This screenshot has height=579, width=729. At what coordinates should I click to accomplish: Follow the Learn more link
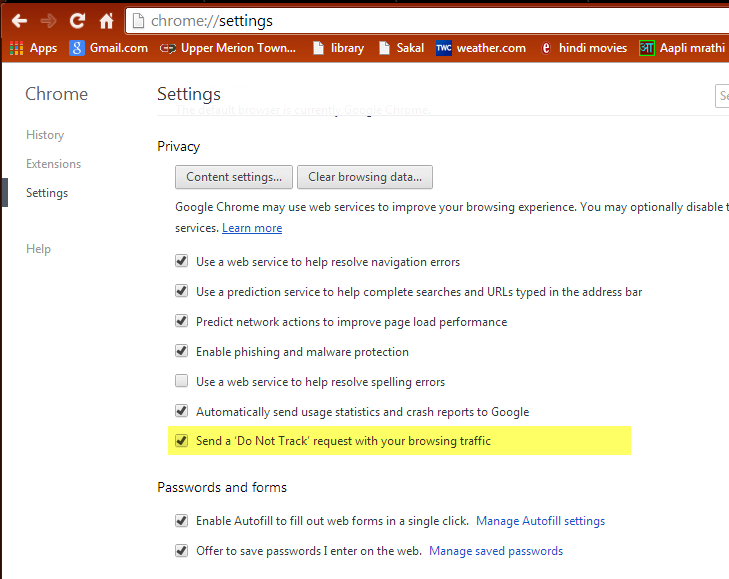(x=252, y=228)
